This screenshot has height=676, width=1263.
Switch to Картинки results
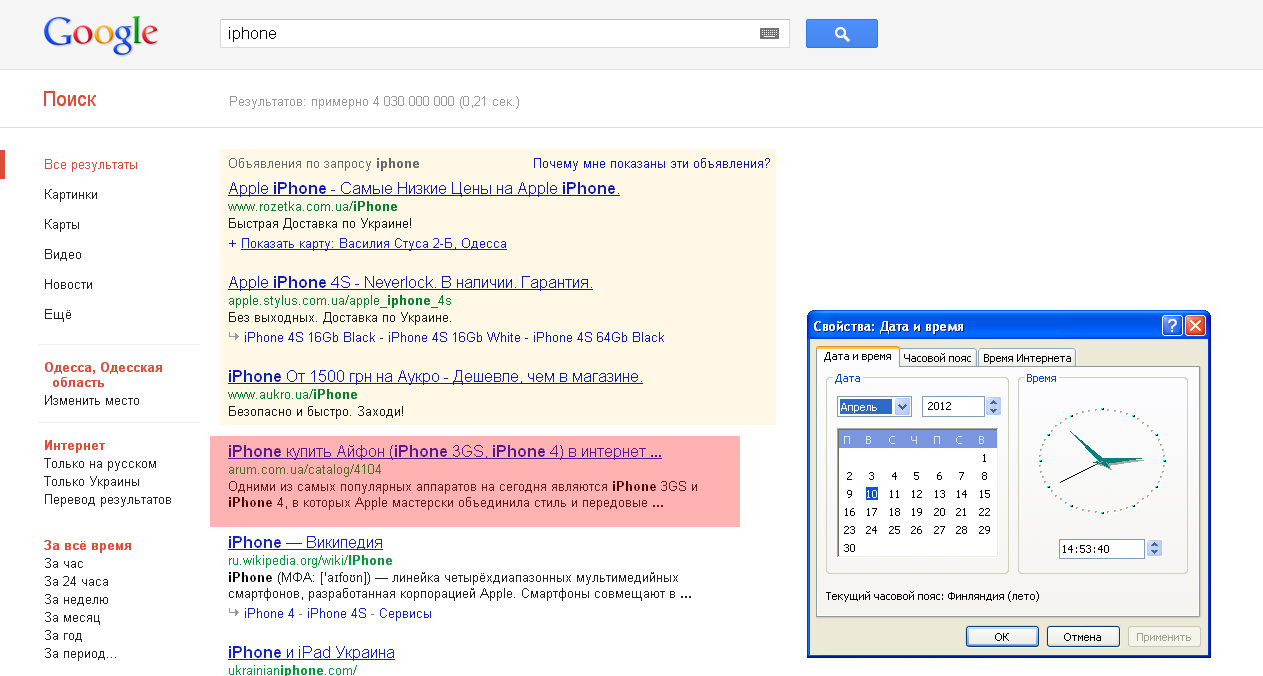coord(71,195)
